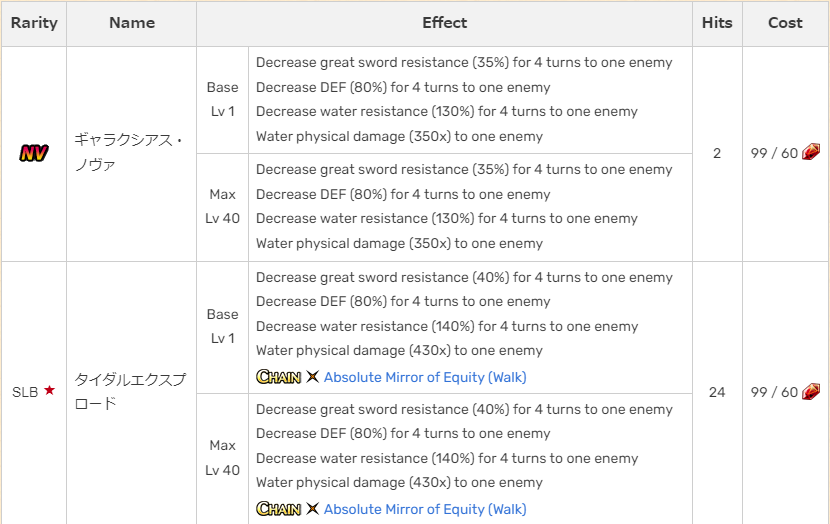Click the Name column header
The height and width of the screenshot is (524, 830).
(132, 23)
